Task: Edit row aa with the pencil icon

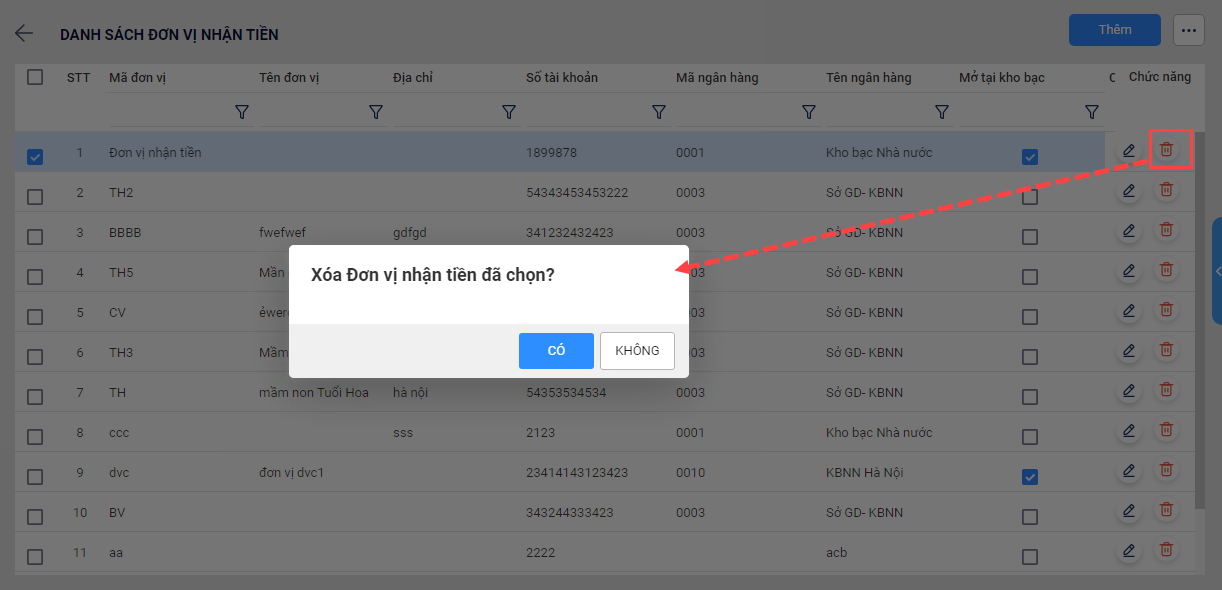Action: [1129, 550]
